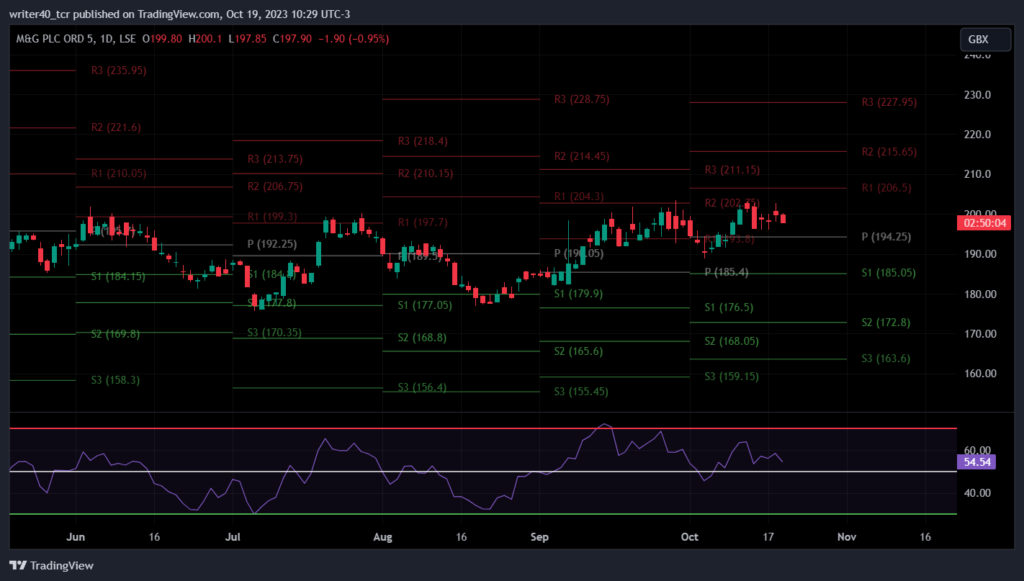Click the S2 (165.6) support label

point(579,351)
